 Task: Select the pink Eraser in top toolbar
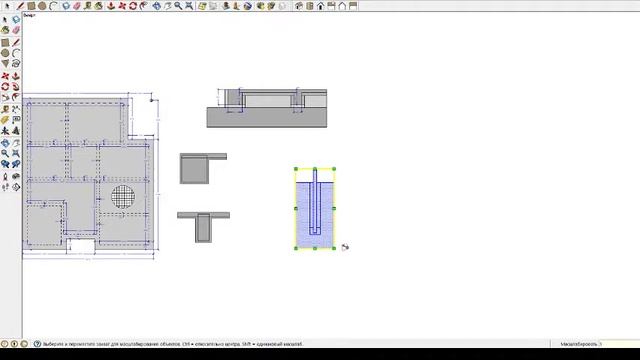(77, 6)
